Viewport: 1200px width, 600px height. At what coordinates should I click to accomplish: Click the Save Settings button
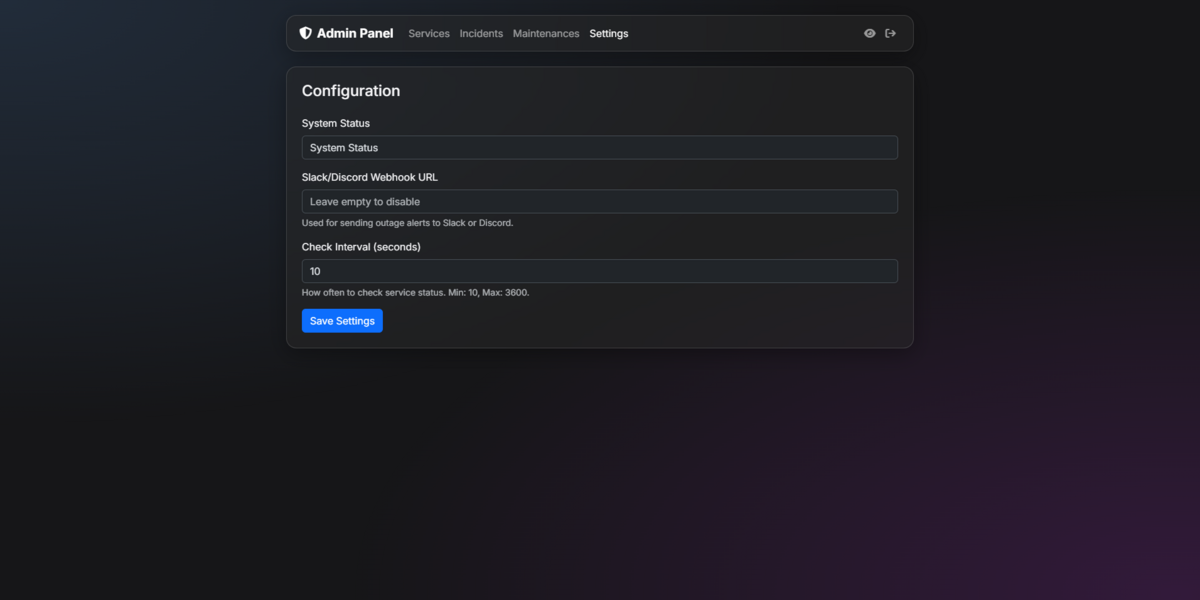342,321
